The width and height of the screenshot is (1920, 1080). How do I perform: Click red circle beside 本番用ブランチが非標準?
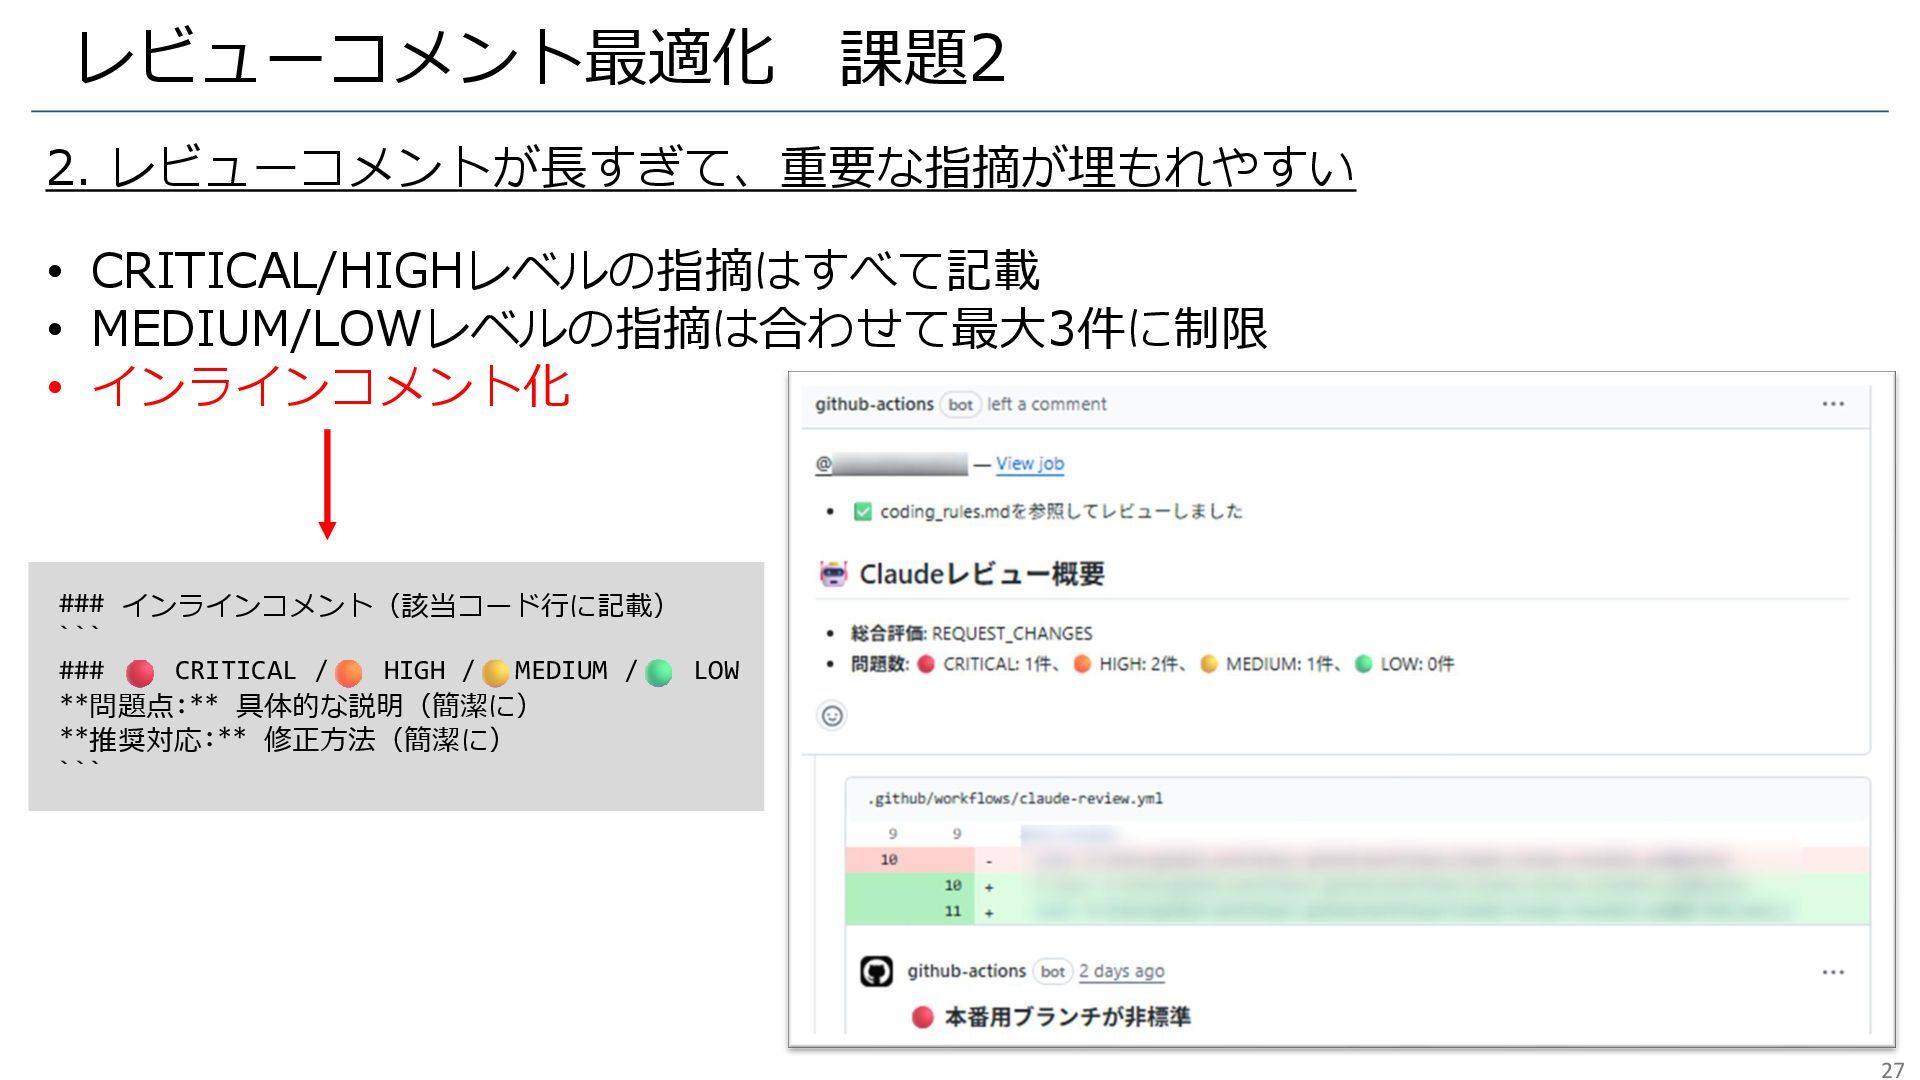(922, 1017)
